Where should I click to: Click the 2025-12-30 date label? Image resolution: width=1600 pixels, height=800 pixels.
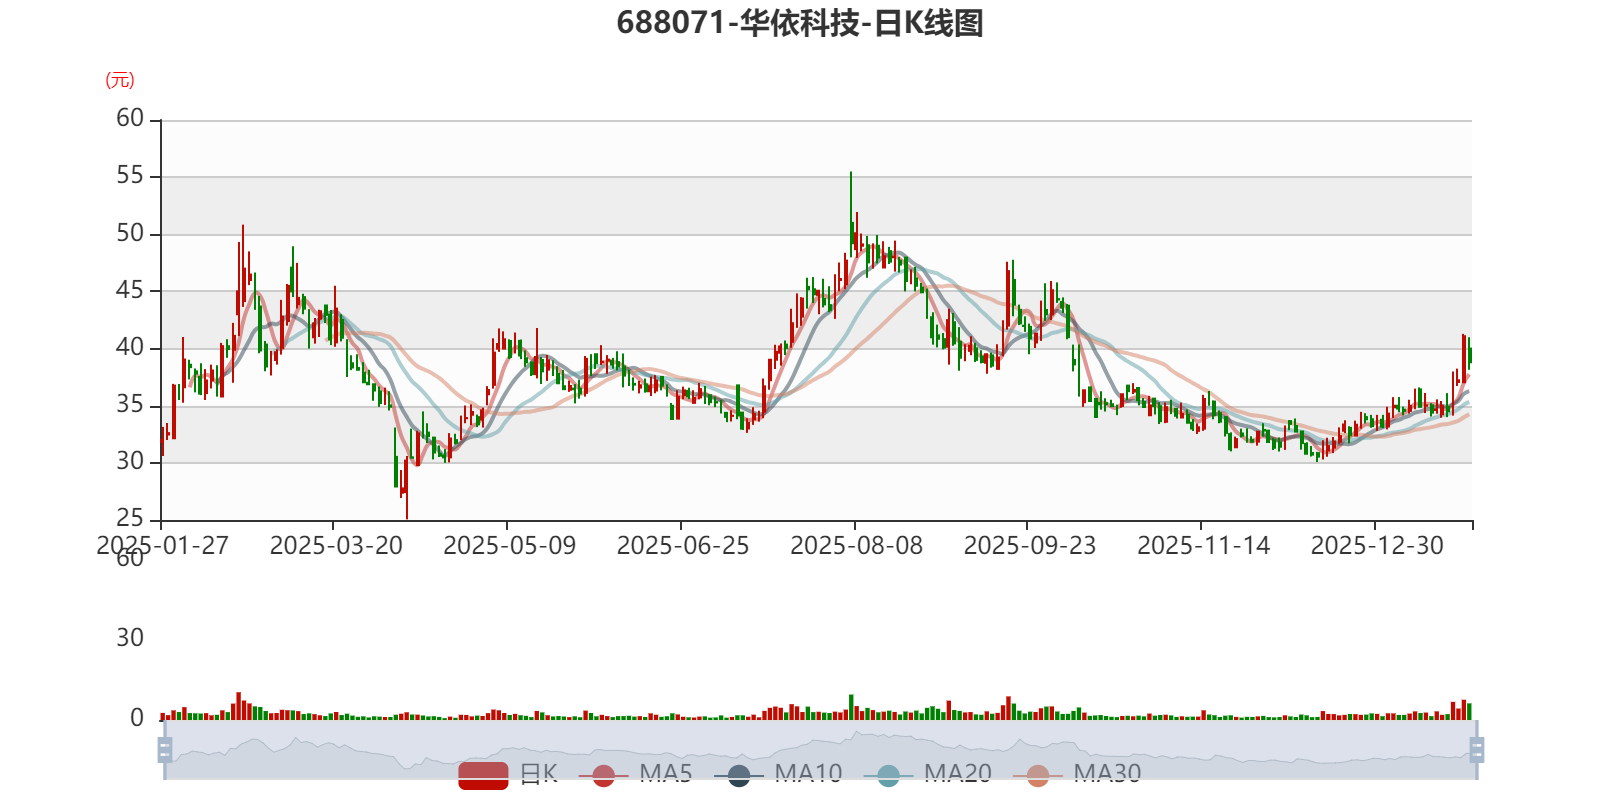pyautogui.click(x=1378, y=546)
